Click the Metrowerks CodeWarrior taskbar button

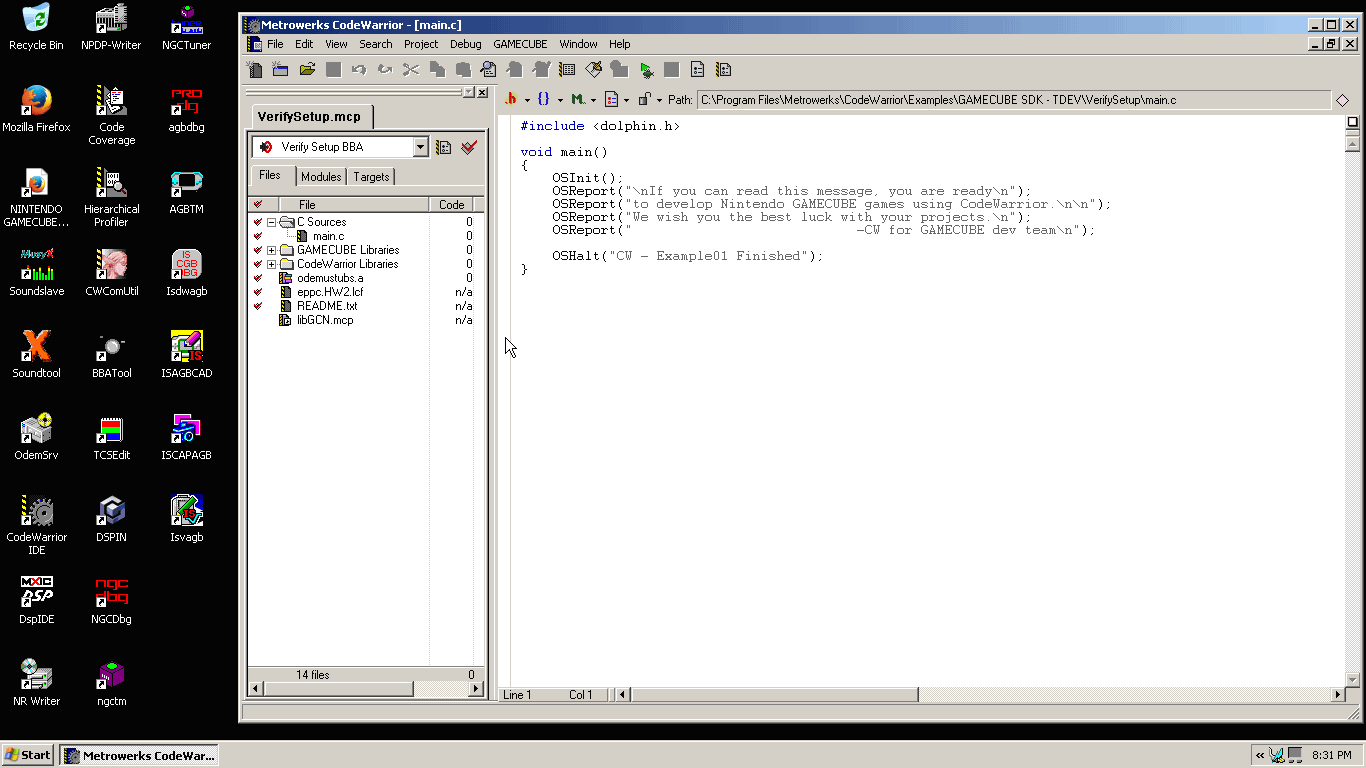point(138,755)
